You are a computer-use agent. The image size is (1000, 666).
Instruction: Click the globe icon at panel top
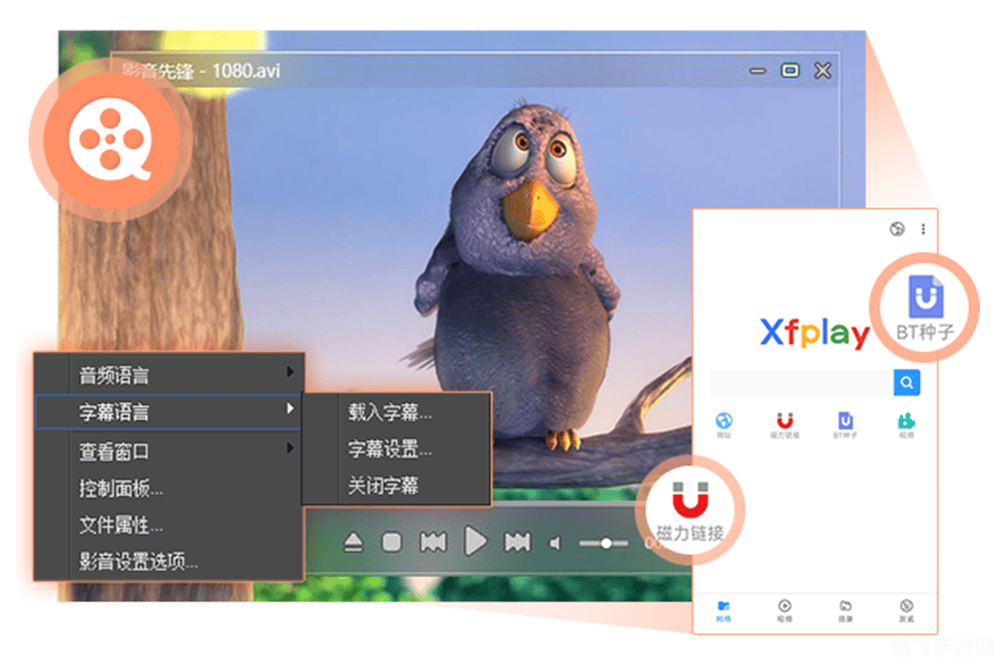[x=897, y=228]
